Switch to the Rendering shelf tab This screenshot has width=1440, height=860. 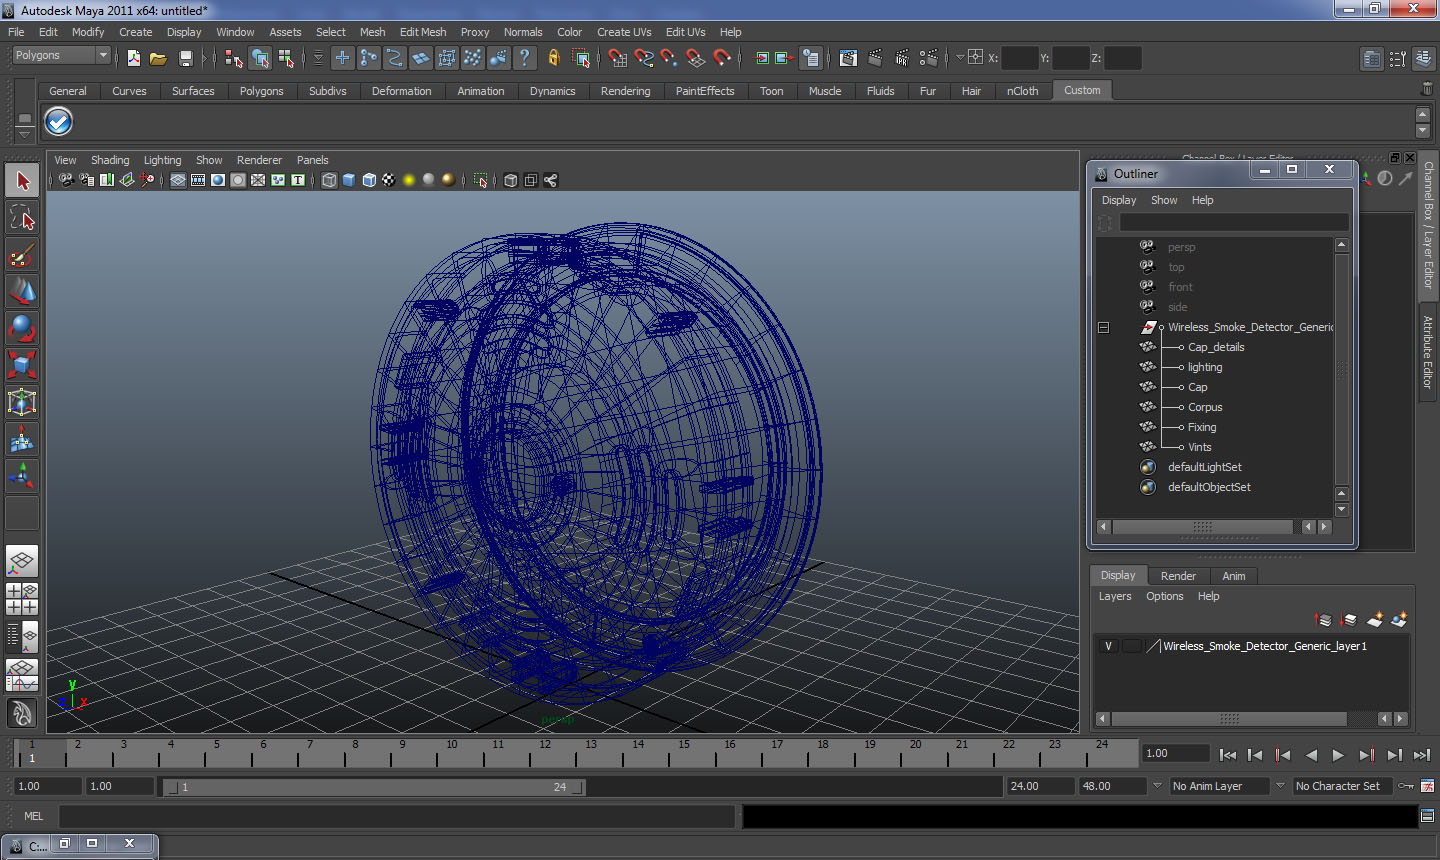click(x=625, y=91)
